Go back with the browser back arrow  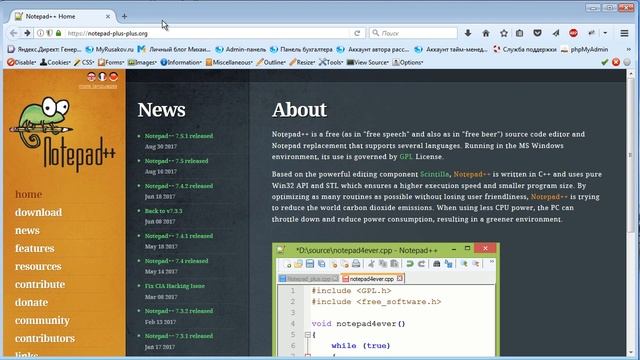tap(14, 33)
